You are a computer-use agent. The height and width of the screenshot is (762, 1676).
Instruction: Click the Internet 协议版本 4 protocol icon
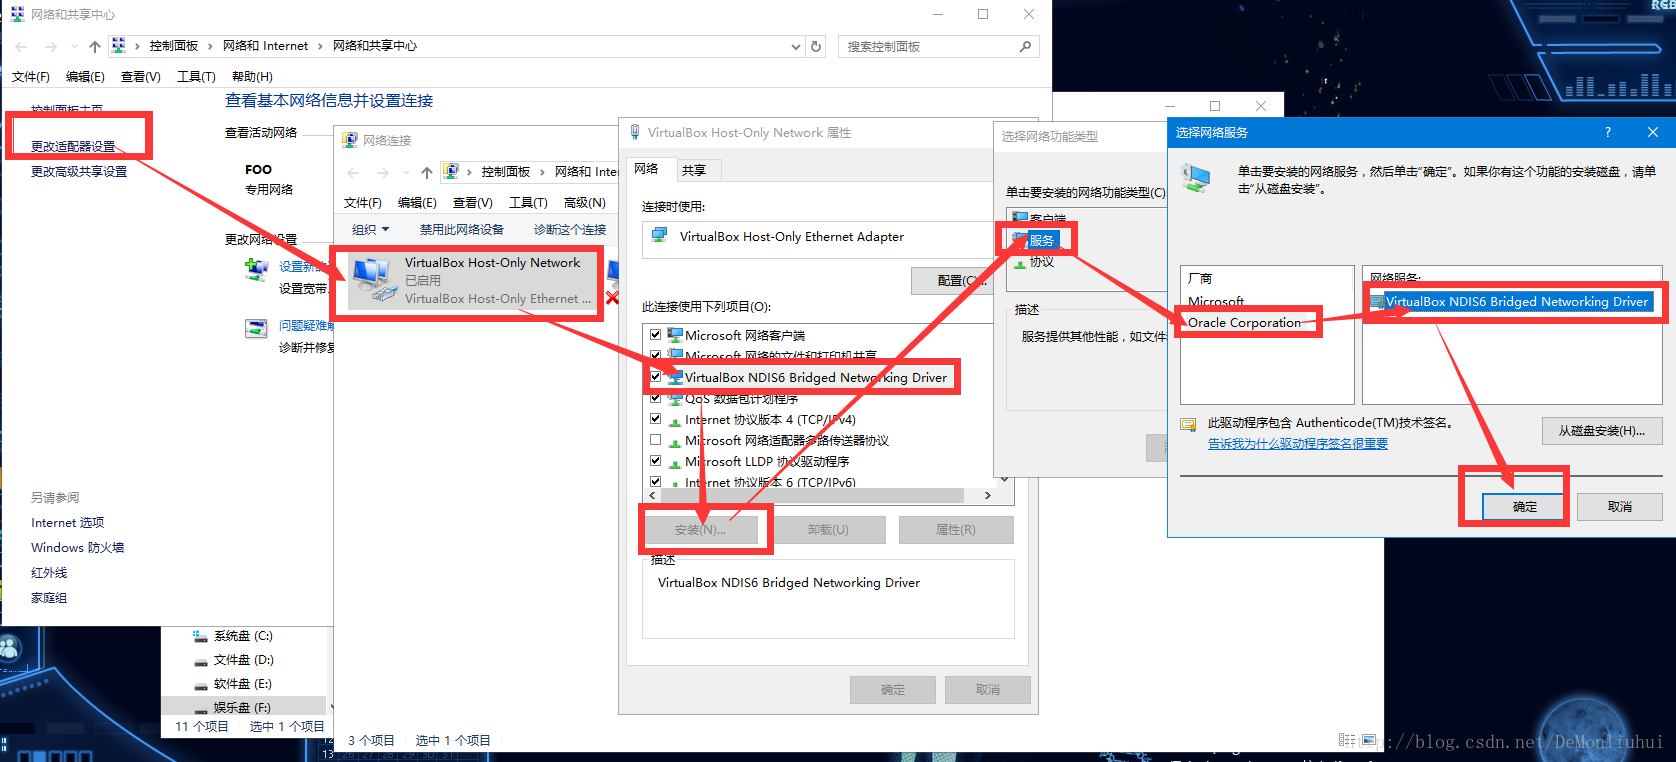675,420
